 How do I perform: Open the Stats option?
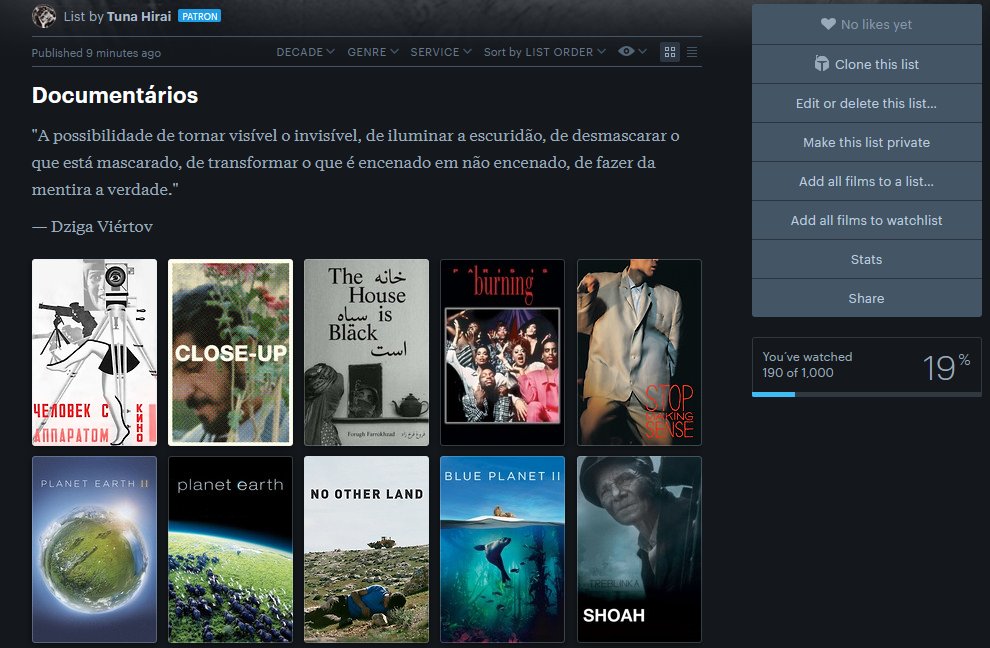point(866,259)
